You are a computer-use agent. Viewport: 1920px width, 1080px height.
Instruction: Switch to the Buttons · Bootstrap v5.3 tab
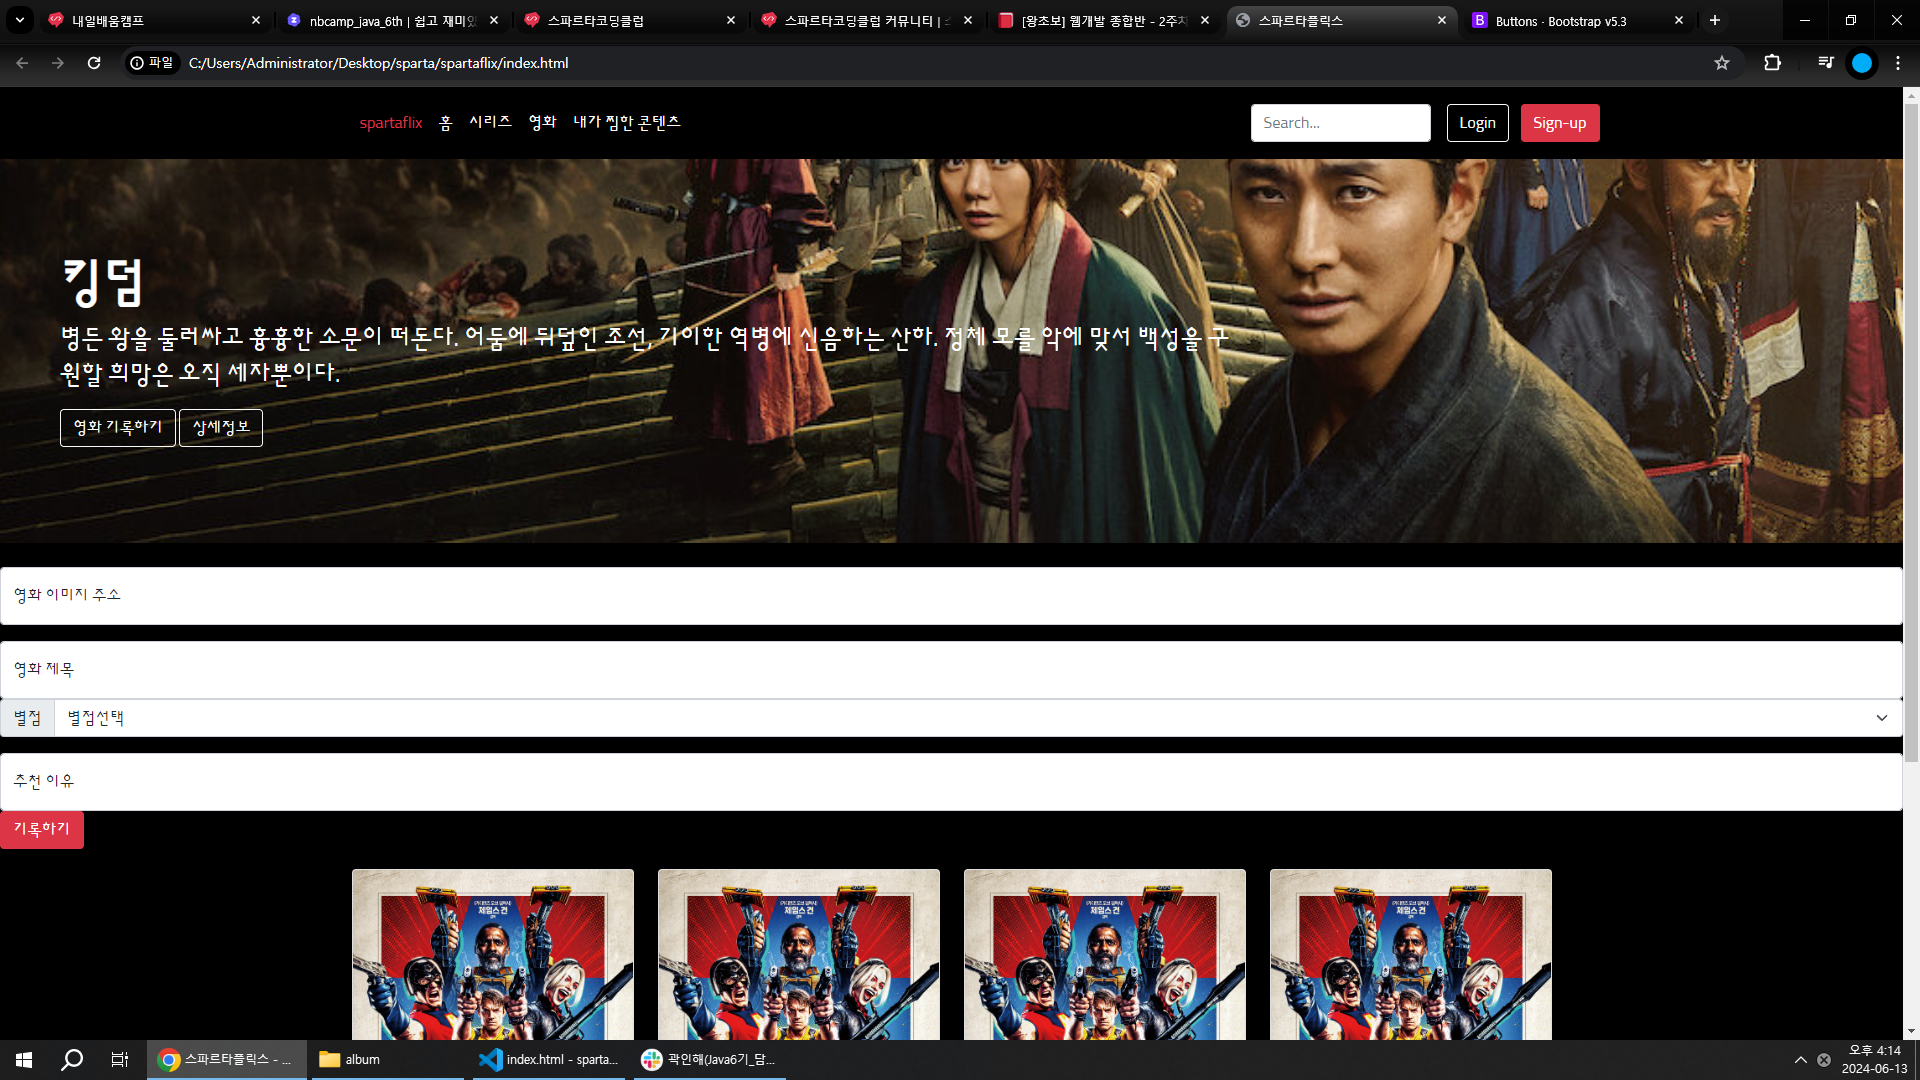[1576, 20]
